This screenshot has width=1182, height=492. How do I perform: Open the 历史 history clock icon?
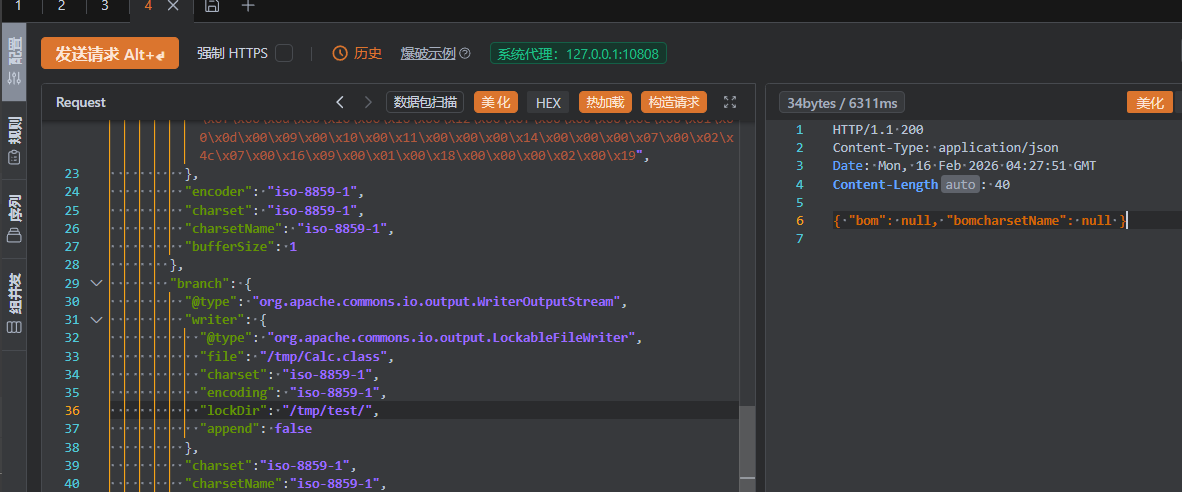tap(340, 53)
